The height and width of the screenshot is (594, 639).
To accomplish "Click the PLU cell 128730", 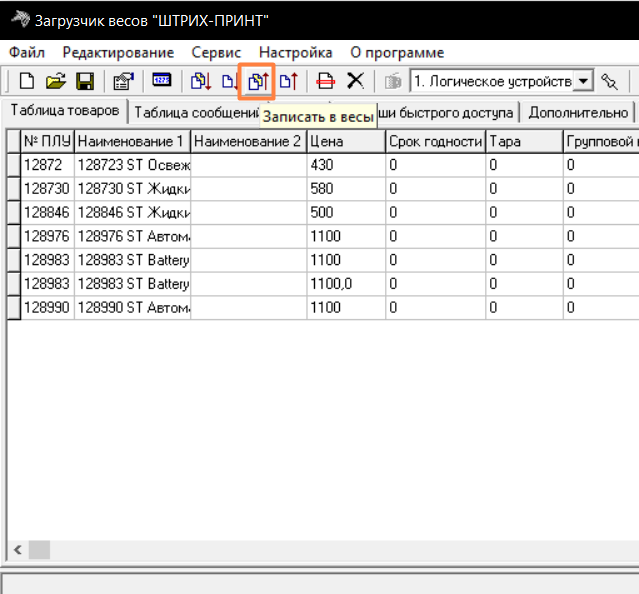I will pyautogui.click(x=47, y=189).
